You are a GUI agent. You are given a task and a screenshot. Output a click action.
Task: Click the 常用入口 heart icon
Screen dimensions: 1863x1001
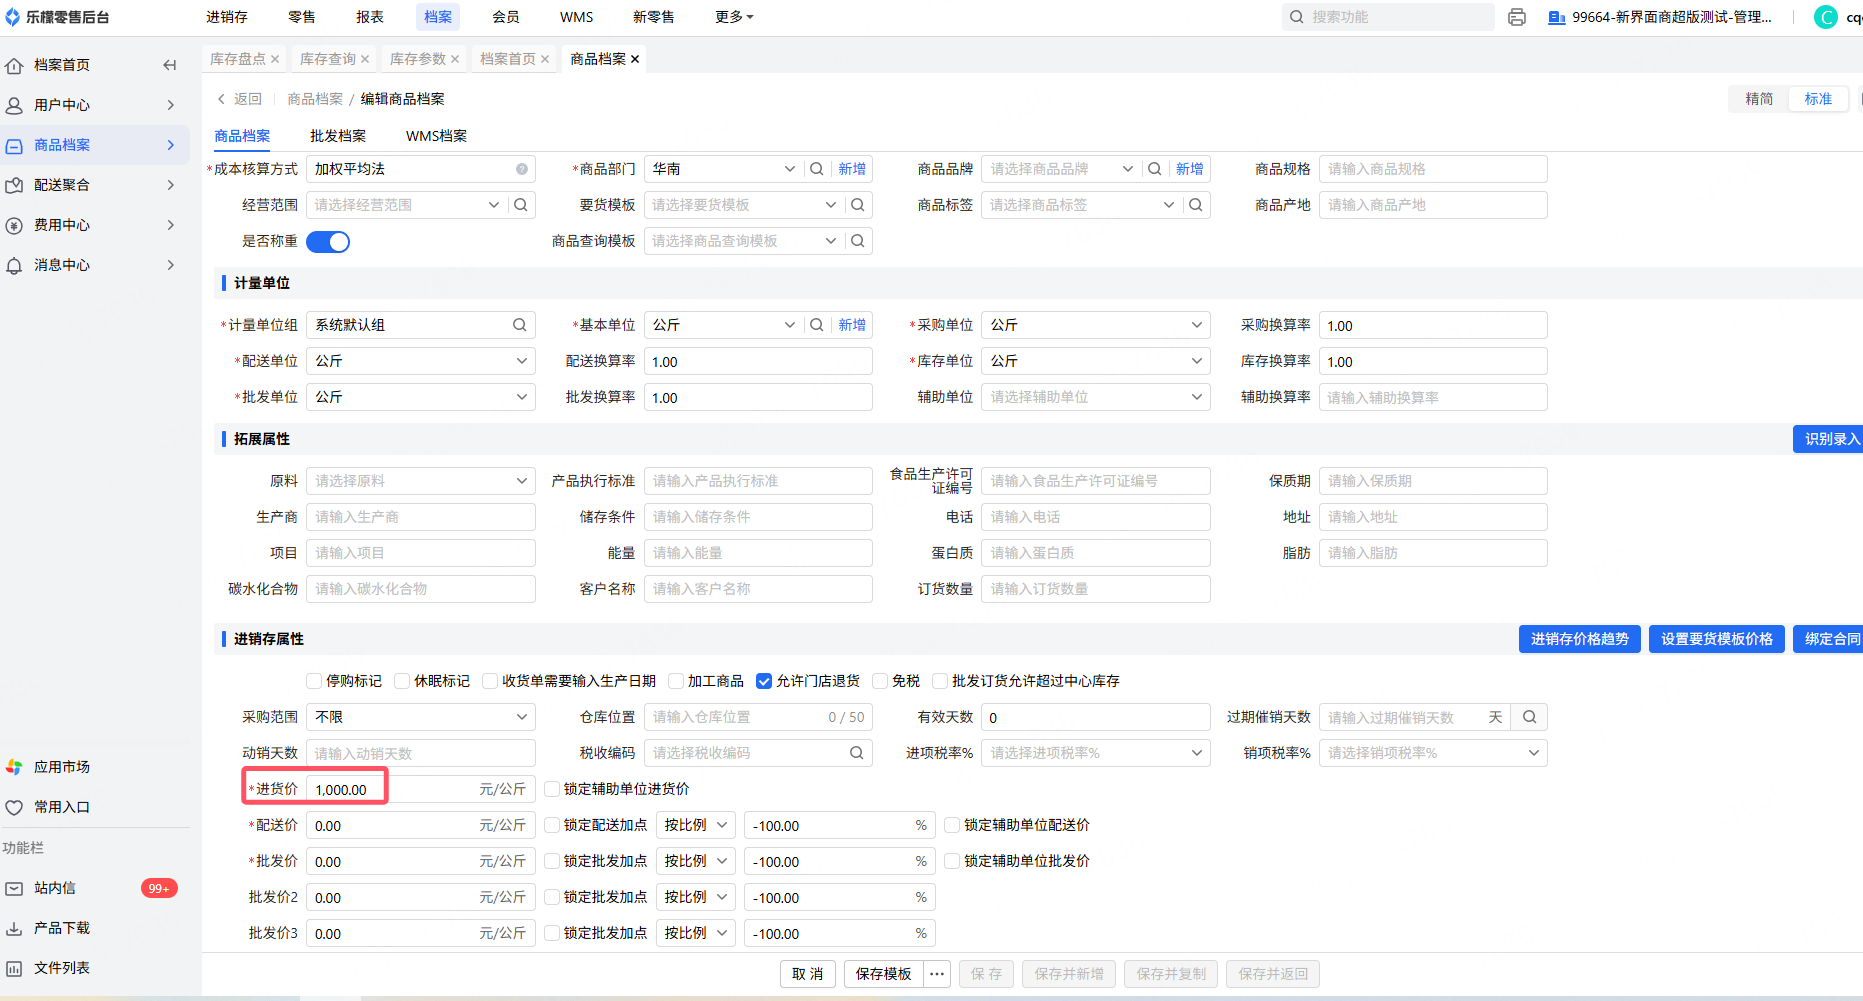click(14, 807)
